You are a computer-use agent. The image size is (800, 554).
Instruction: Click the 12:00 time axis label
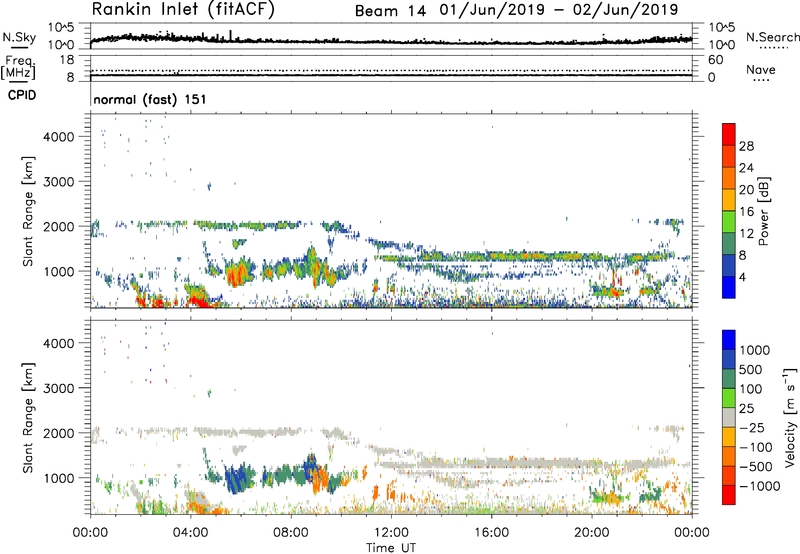tap(391, 533)
